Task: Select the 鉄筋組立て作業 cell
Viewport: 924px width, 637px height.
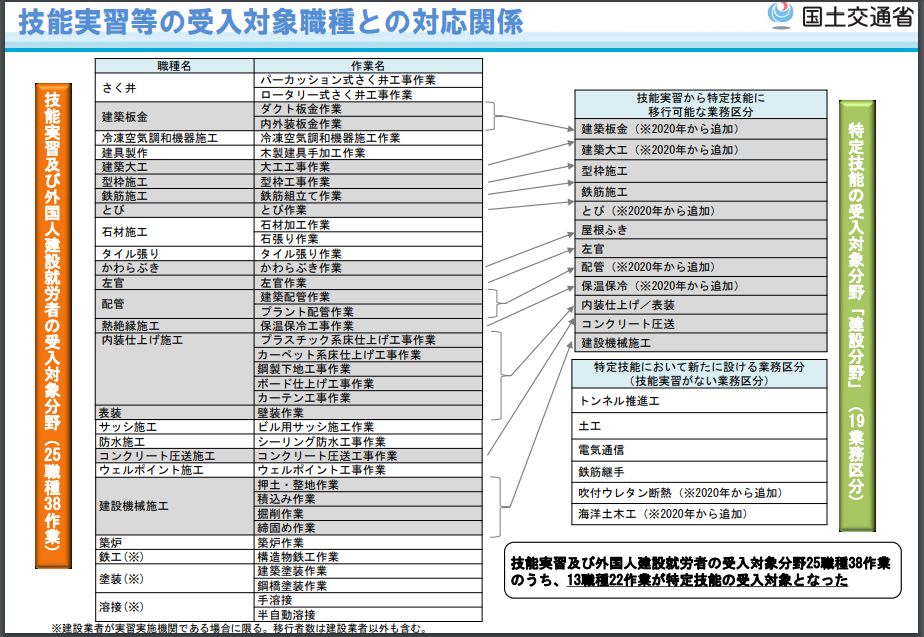Action: coord(368,196)
